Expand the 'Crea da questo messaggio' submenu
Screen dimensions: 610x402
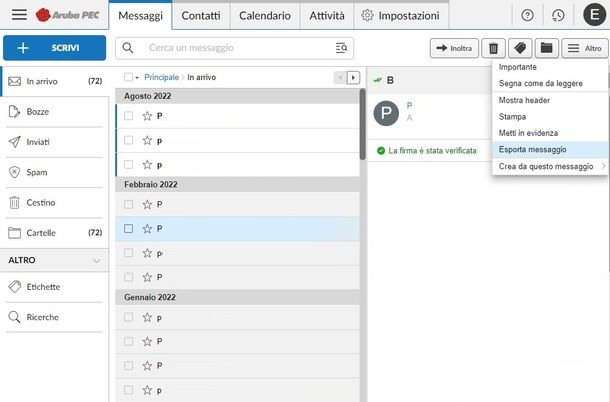(550, 166)
